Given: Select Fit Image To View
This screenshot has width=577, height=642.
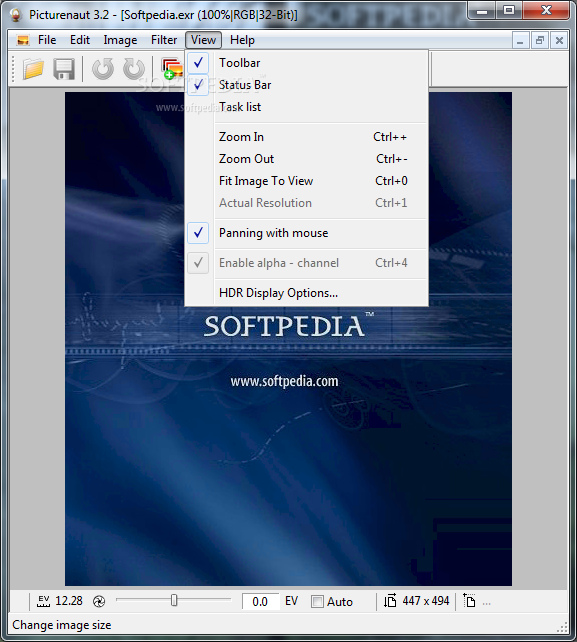Looking at the screenshot, I should coord(306,181).
